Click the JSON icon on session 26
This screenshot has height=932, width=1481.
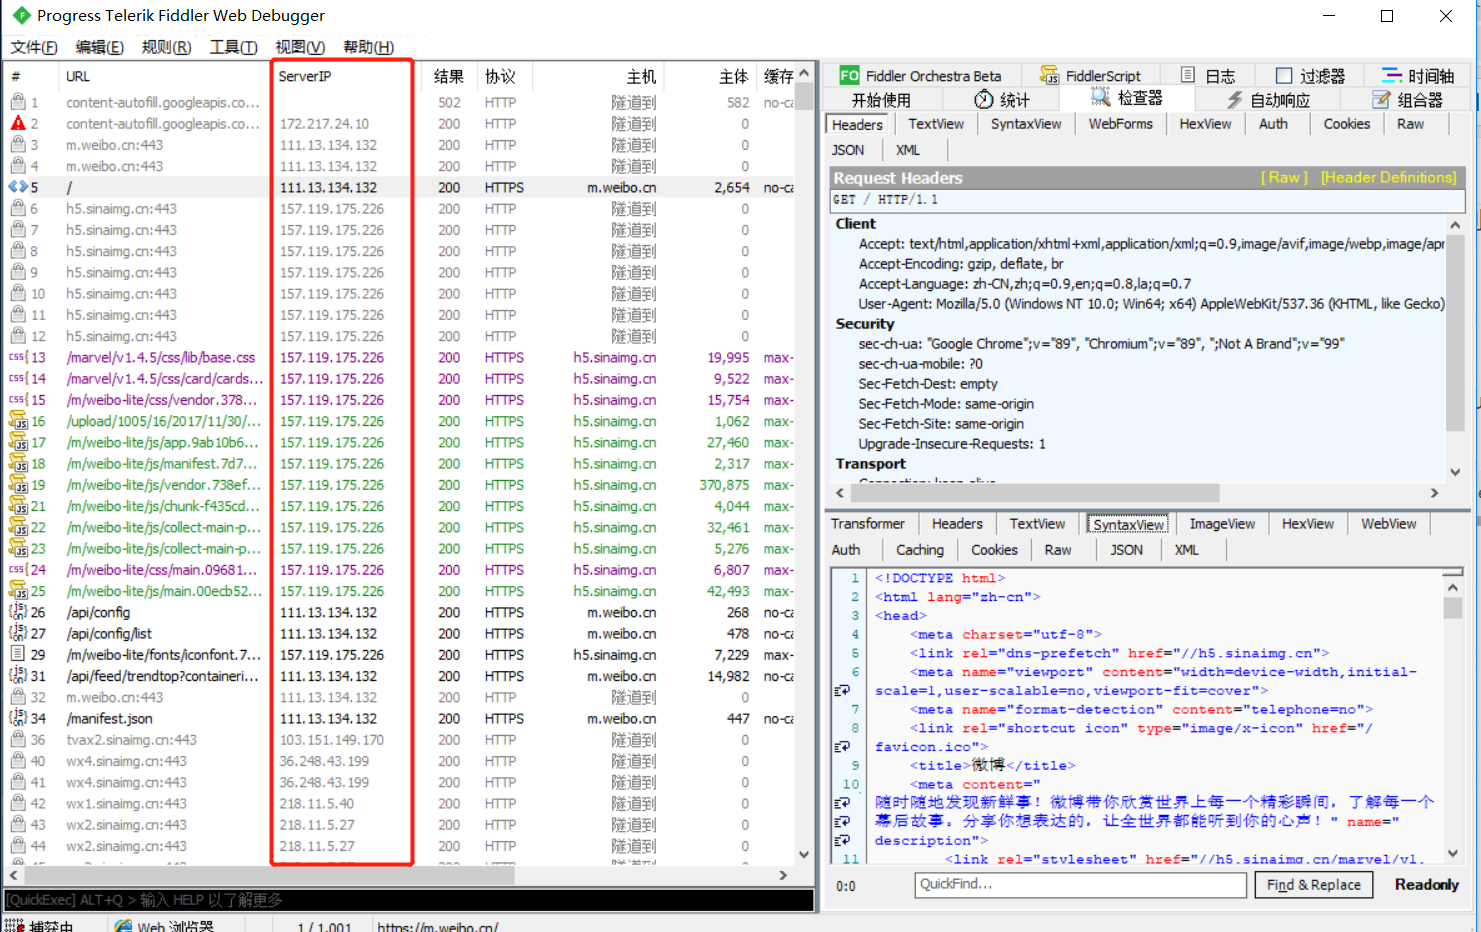[x=18, y=612]
